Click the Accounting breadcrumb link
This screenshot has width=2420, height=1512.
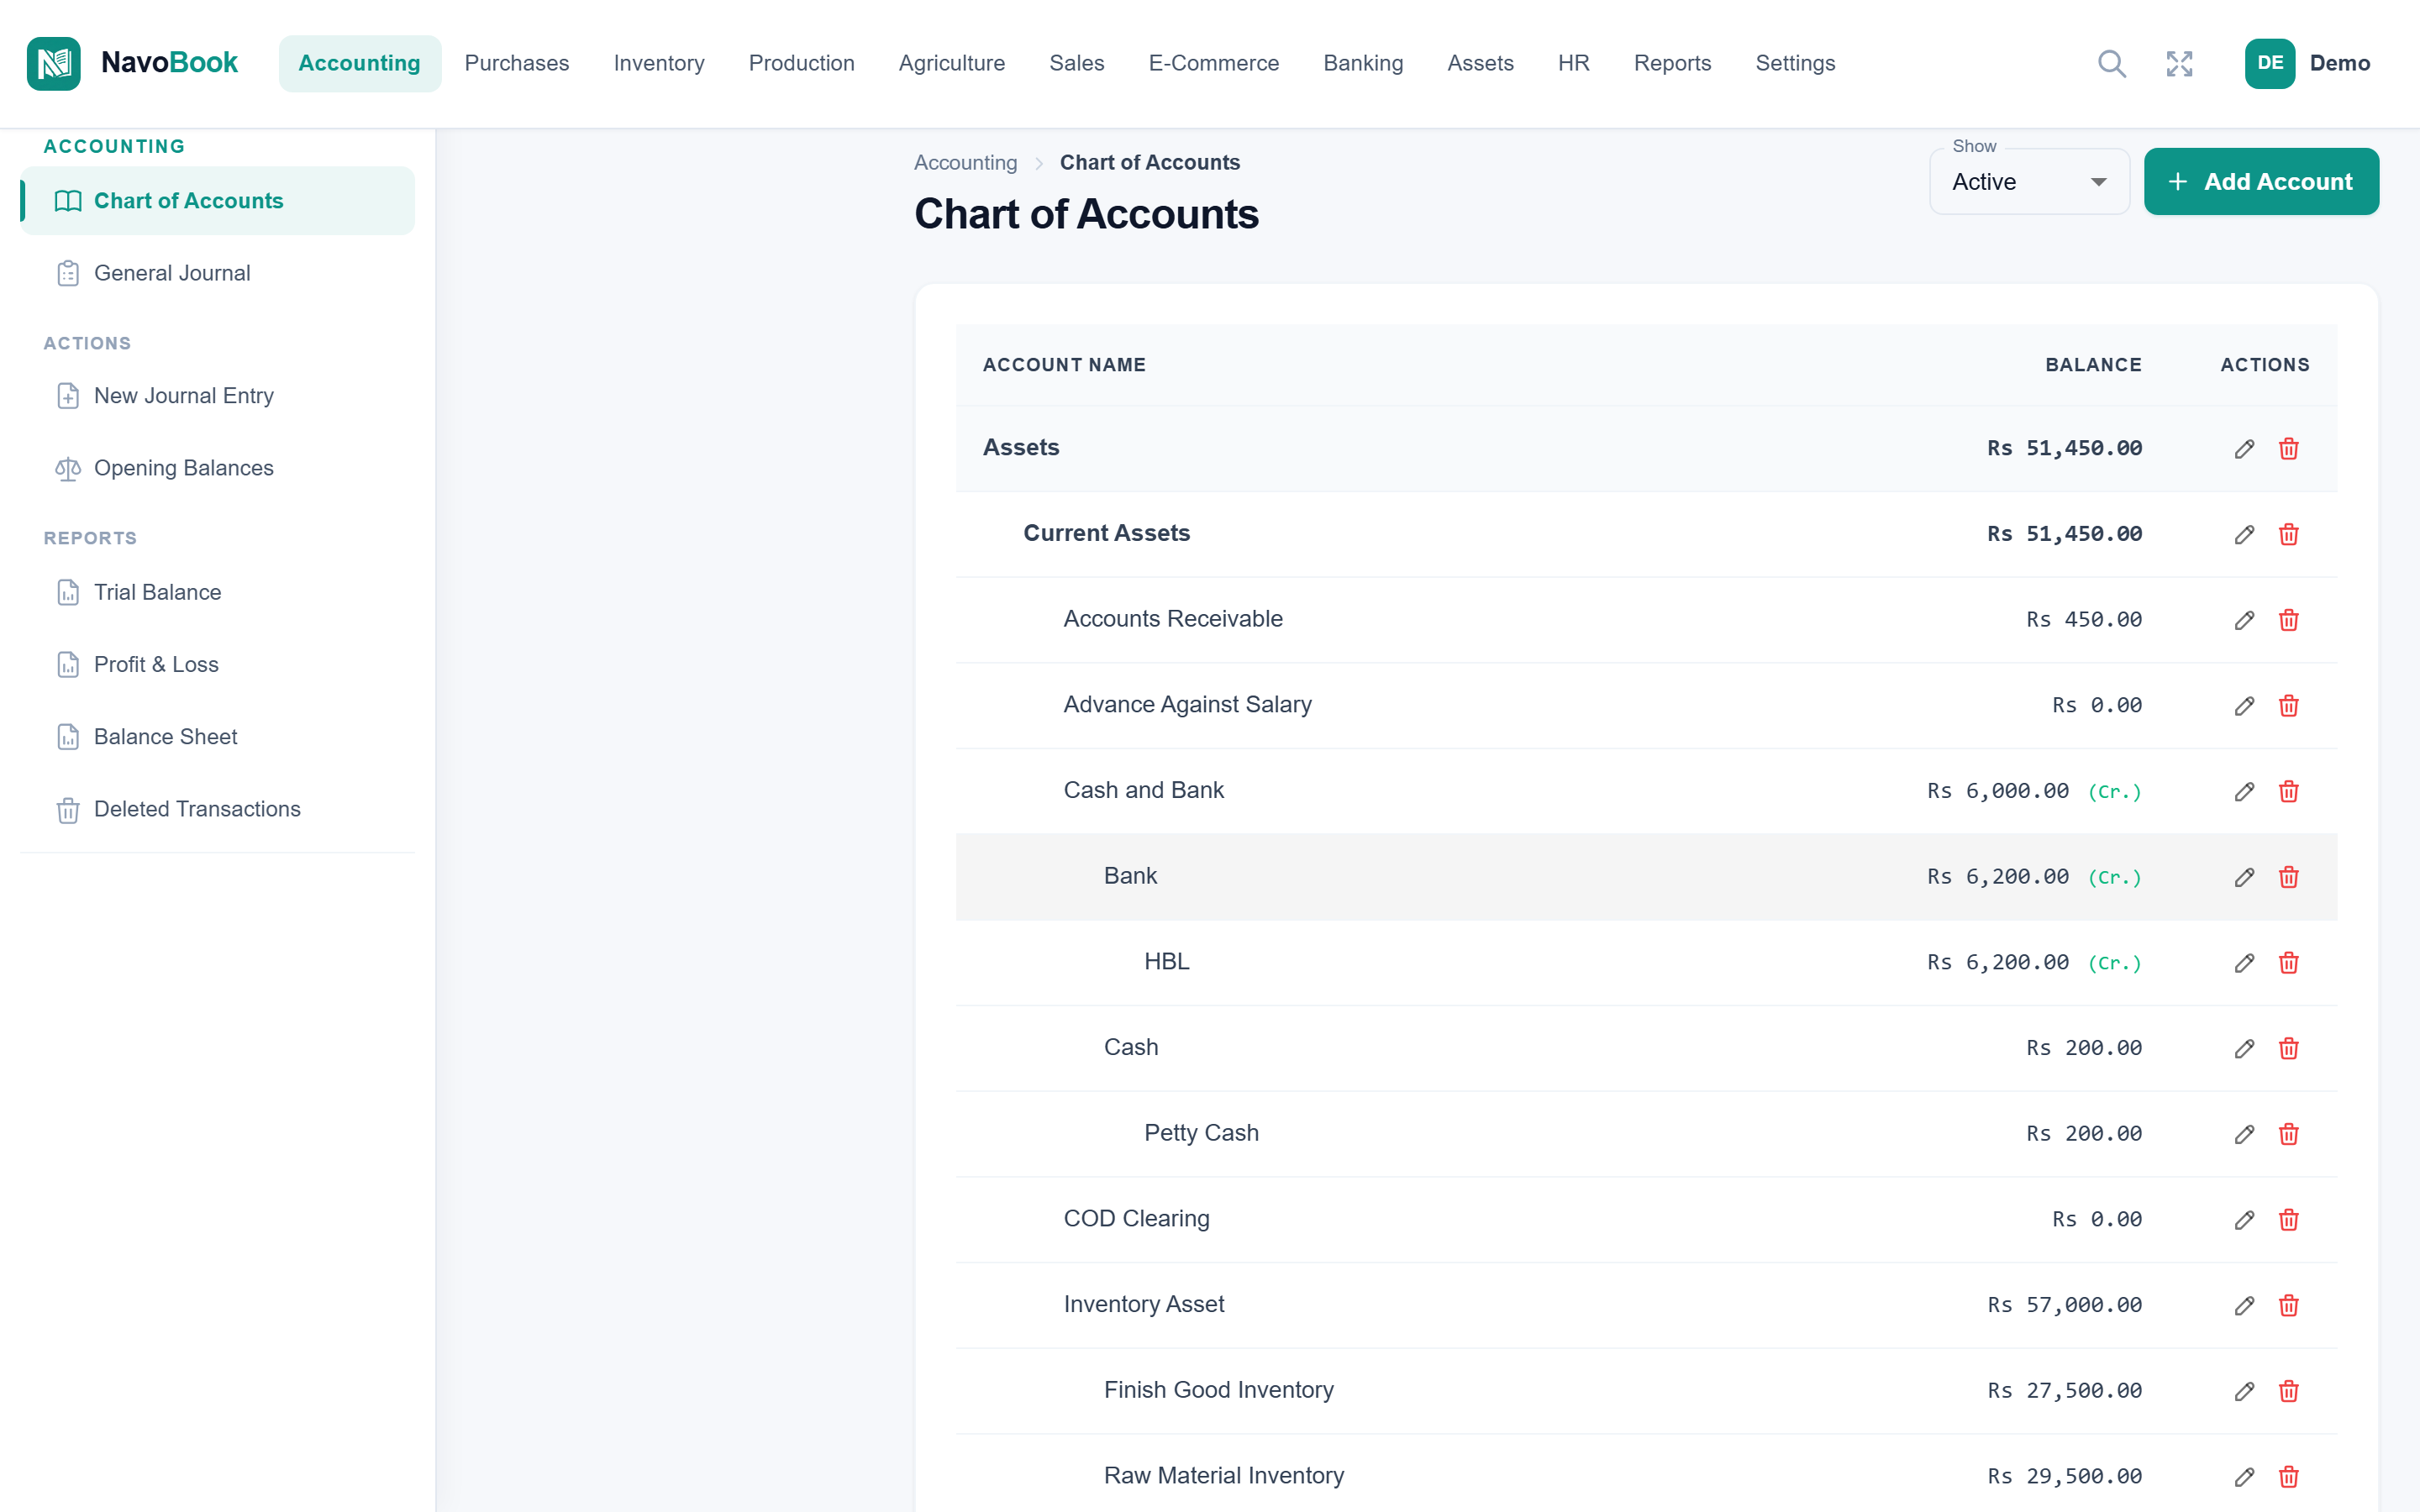[x=965, y=162]
